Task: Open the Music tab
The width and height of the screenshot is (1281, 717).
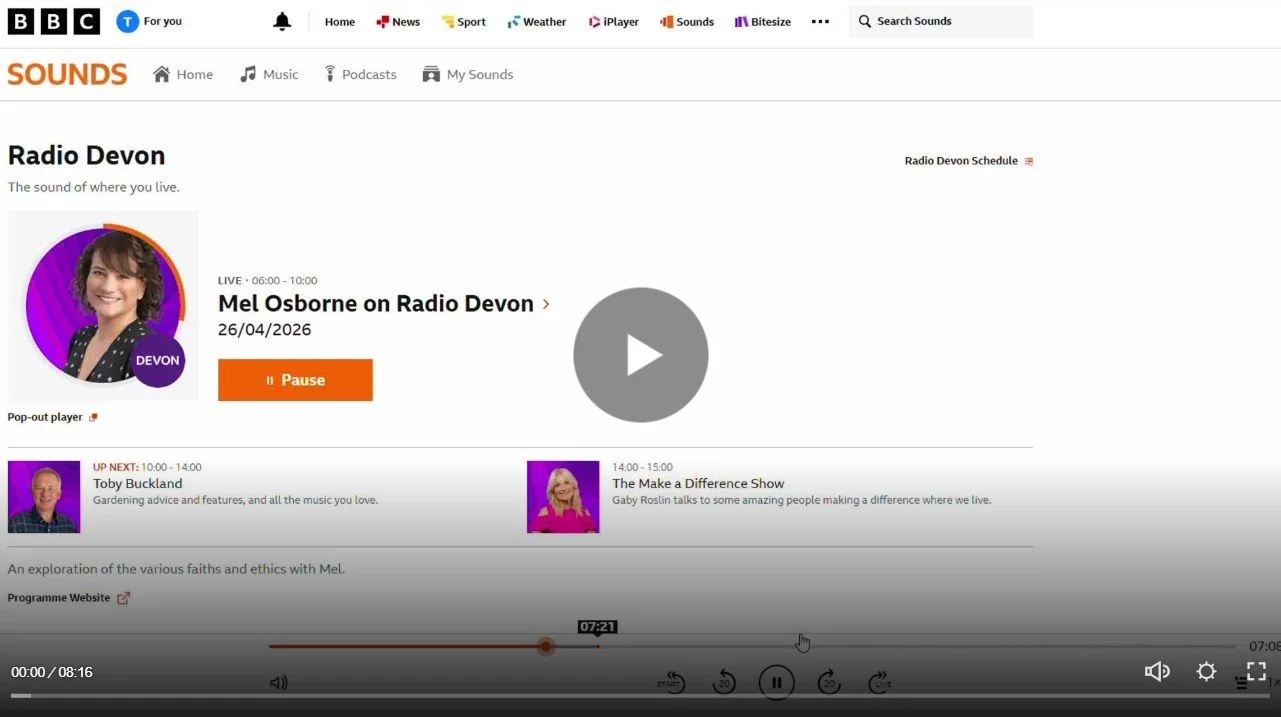Action: pyautogui.click(x=269, y=74)
